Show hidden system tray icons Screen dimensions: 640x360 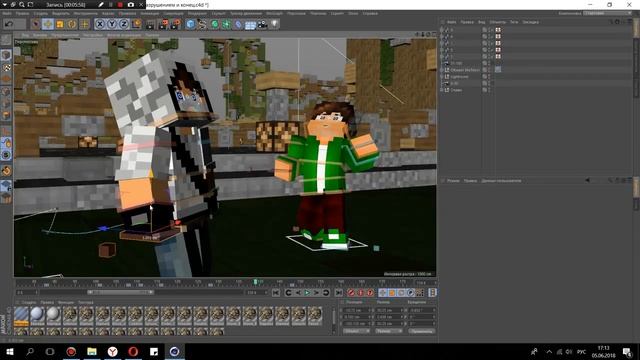549,352
